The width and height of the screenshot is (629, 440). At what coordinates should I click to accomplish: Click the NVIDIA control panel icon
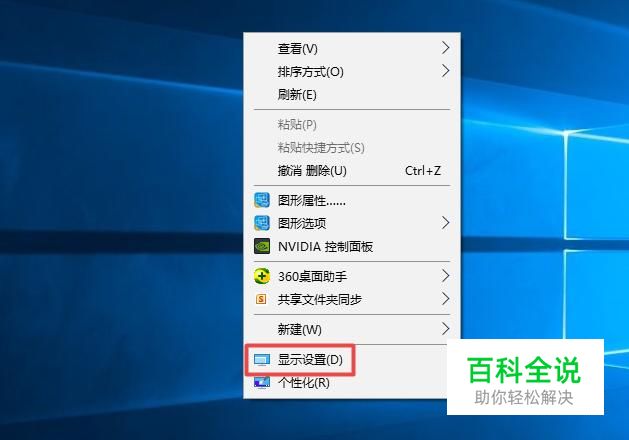pyautogui.click(x=262, y=246)
